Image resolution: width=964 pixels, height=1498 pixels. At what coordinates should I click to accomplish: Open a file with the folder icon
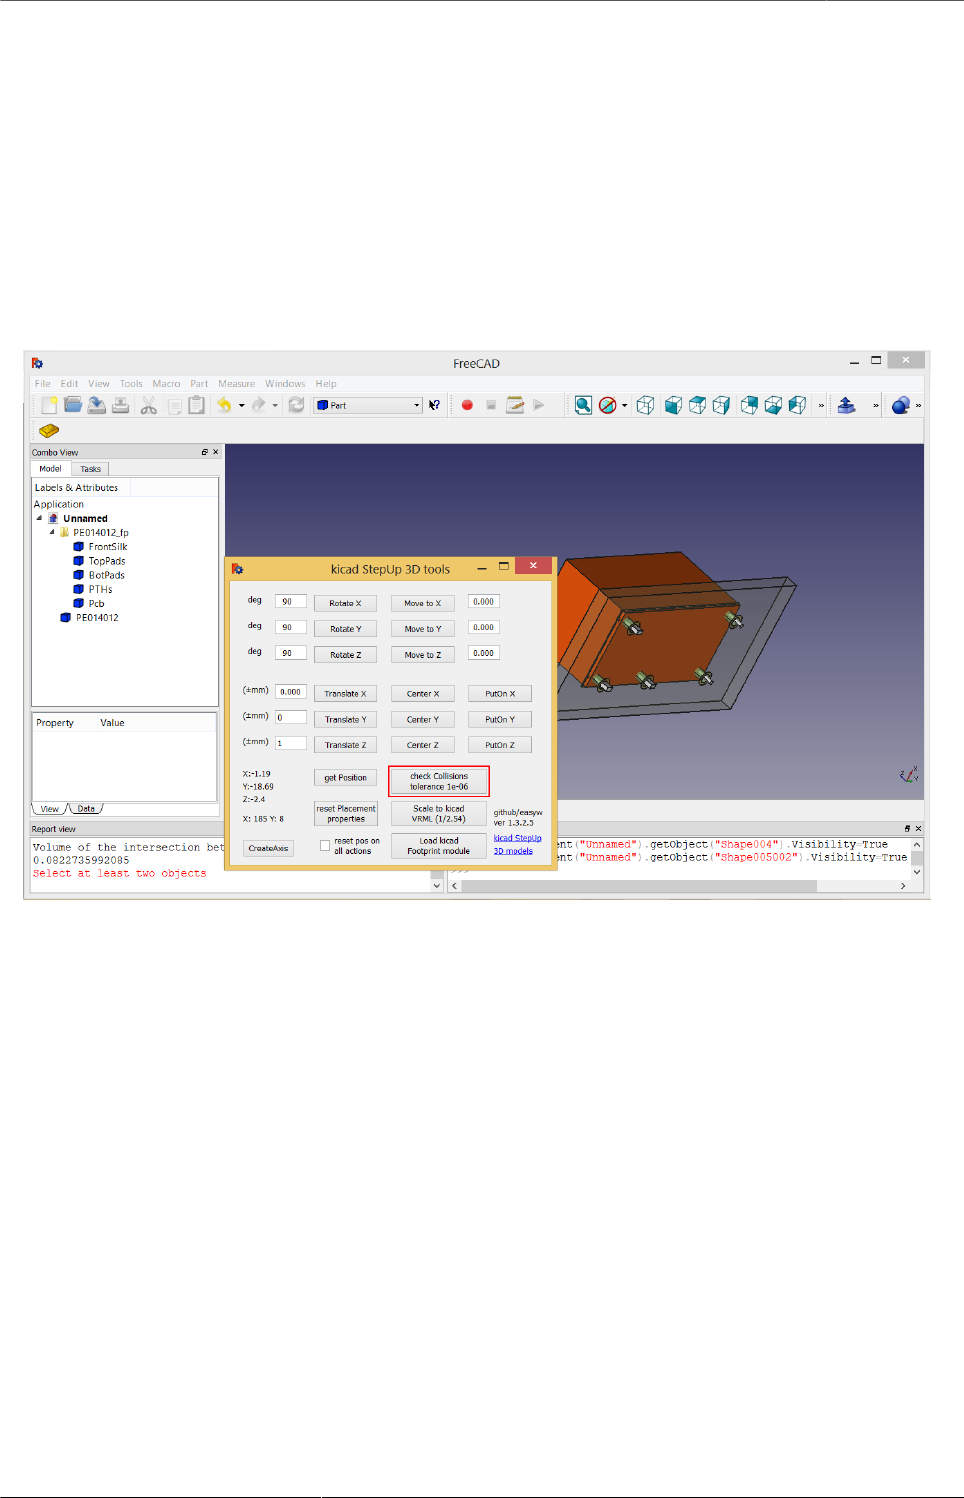point(73,405)
